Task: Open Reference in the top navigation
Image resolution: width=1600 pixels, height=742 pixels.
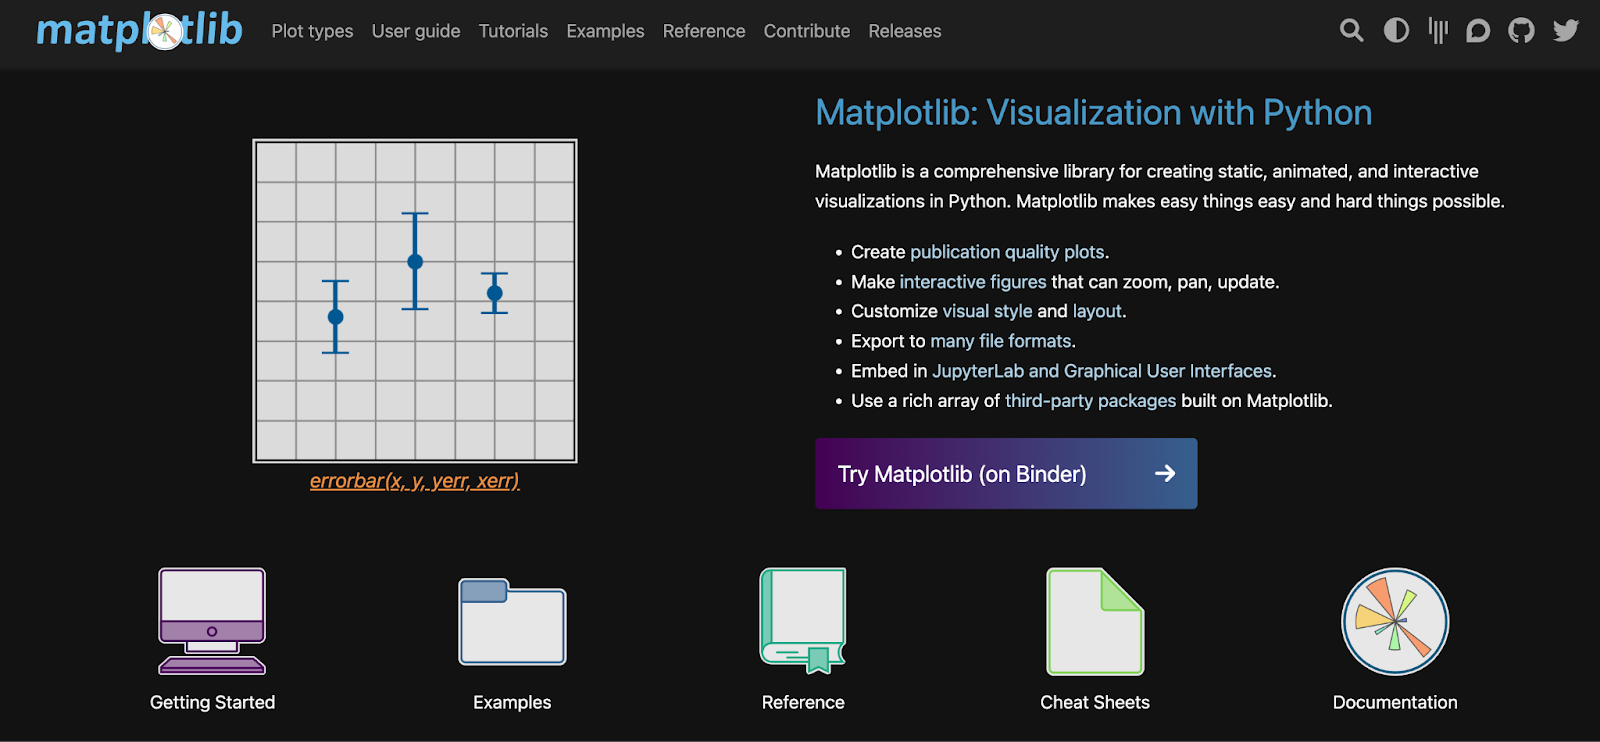Action: [704, 31]
